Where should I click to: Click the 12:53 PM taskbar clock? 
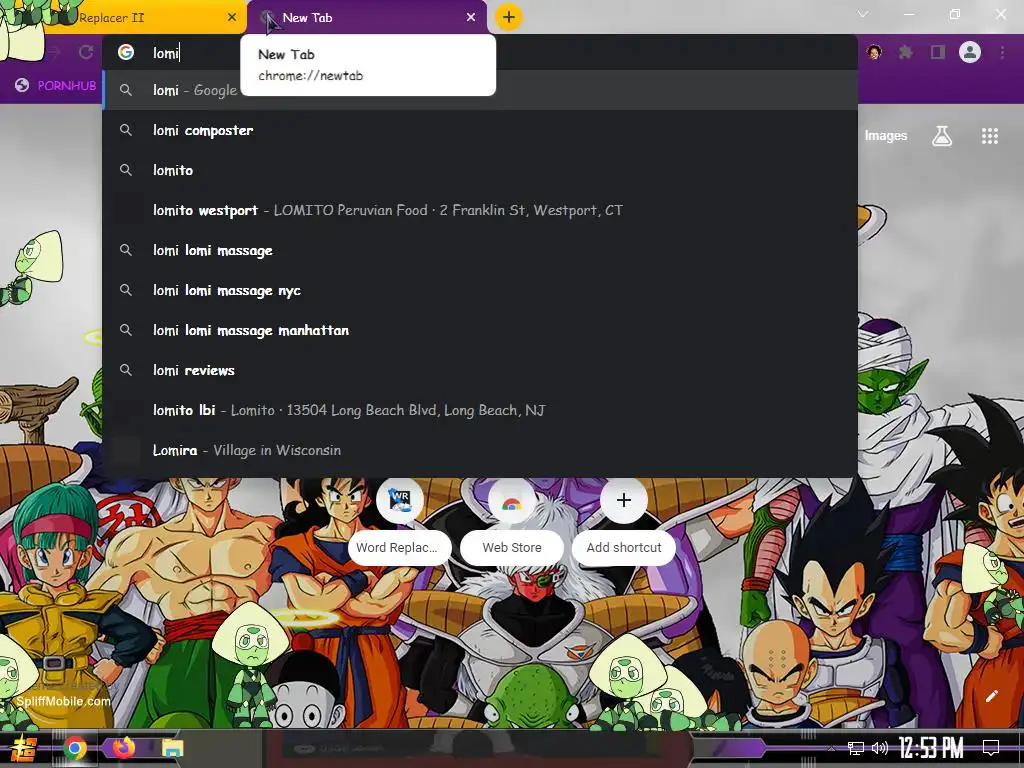(x=931, y=748)
